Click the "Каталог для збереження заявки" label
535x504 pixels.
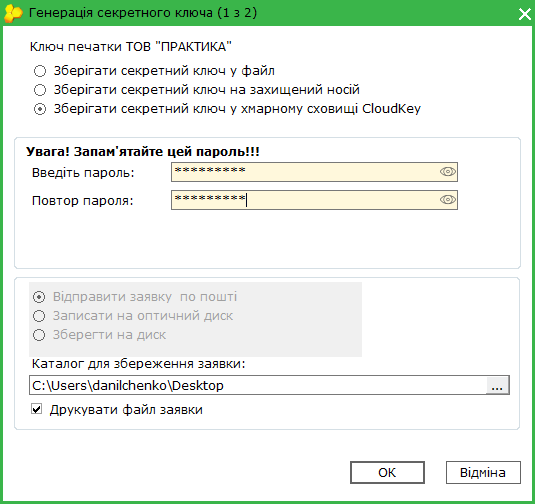(139, 364)
